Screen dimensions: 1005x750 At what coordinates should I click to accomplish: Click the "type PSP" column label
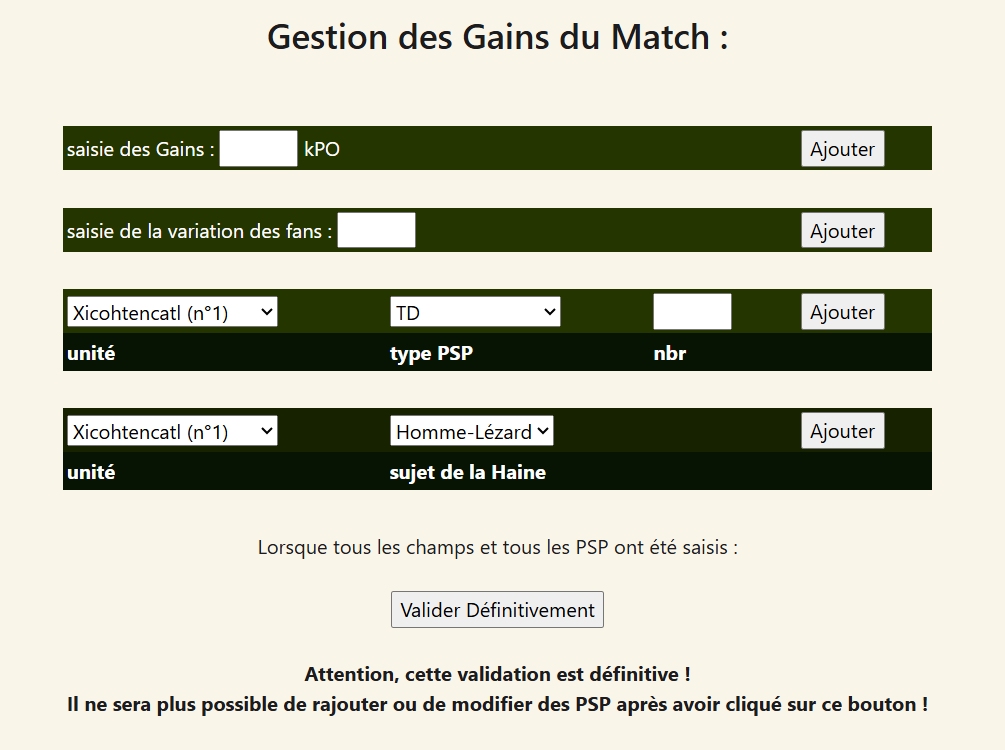tap(431, 353)
